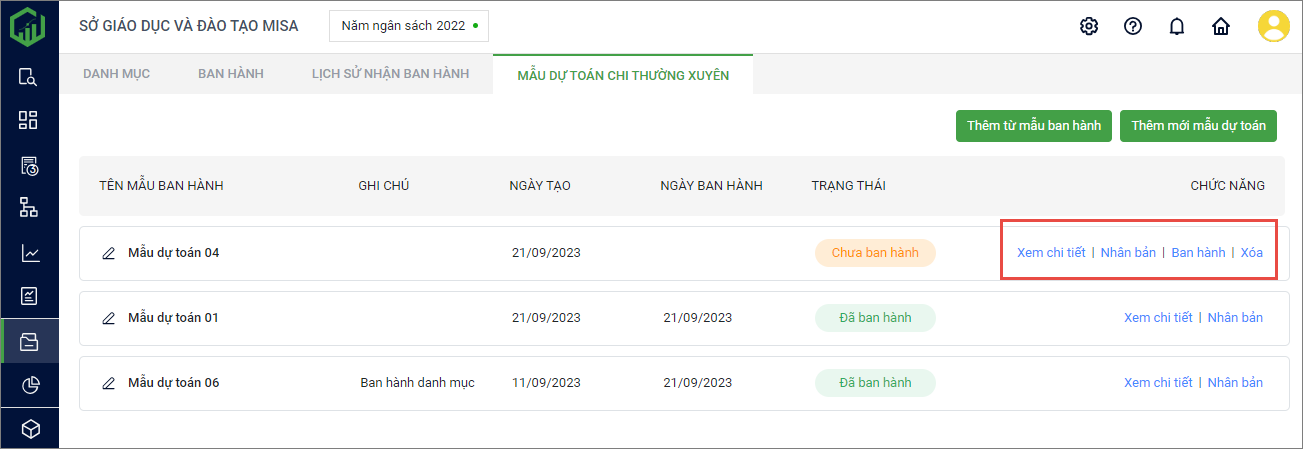The image size is (1303, 449).
Task: Open the notifications bell
Action: [1177, 26]
